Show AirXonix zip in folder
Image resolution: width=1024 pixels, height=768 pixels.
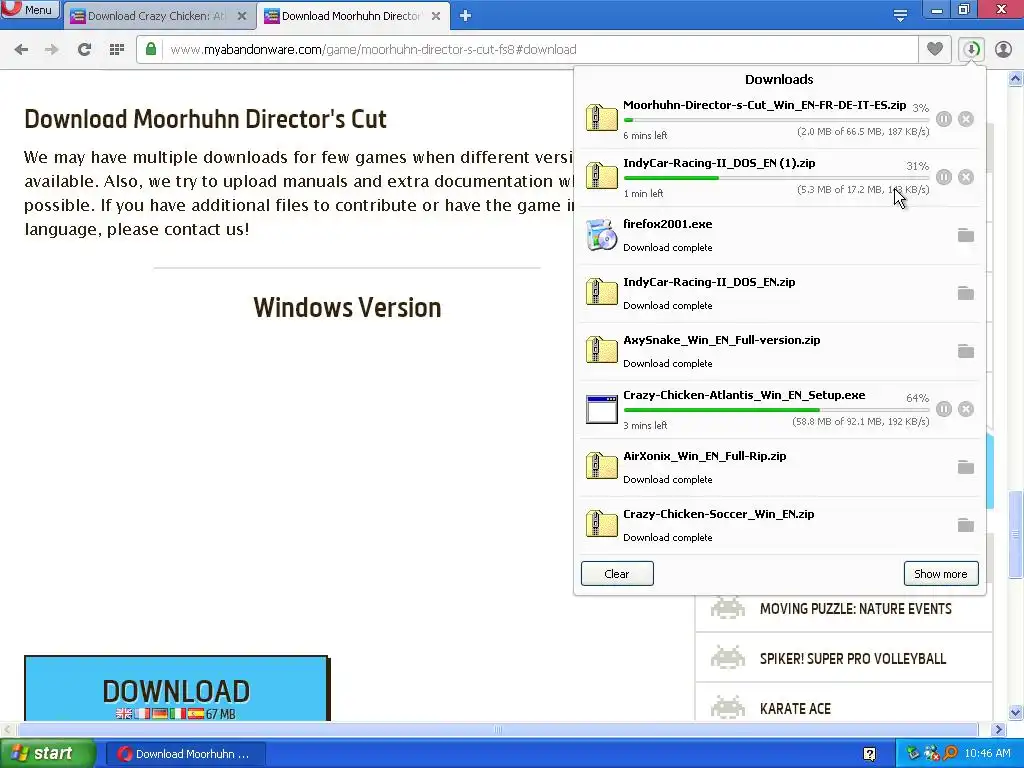(966, 467)
